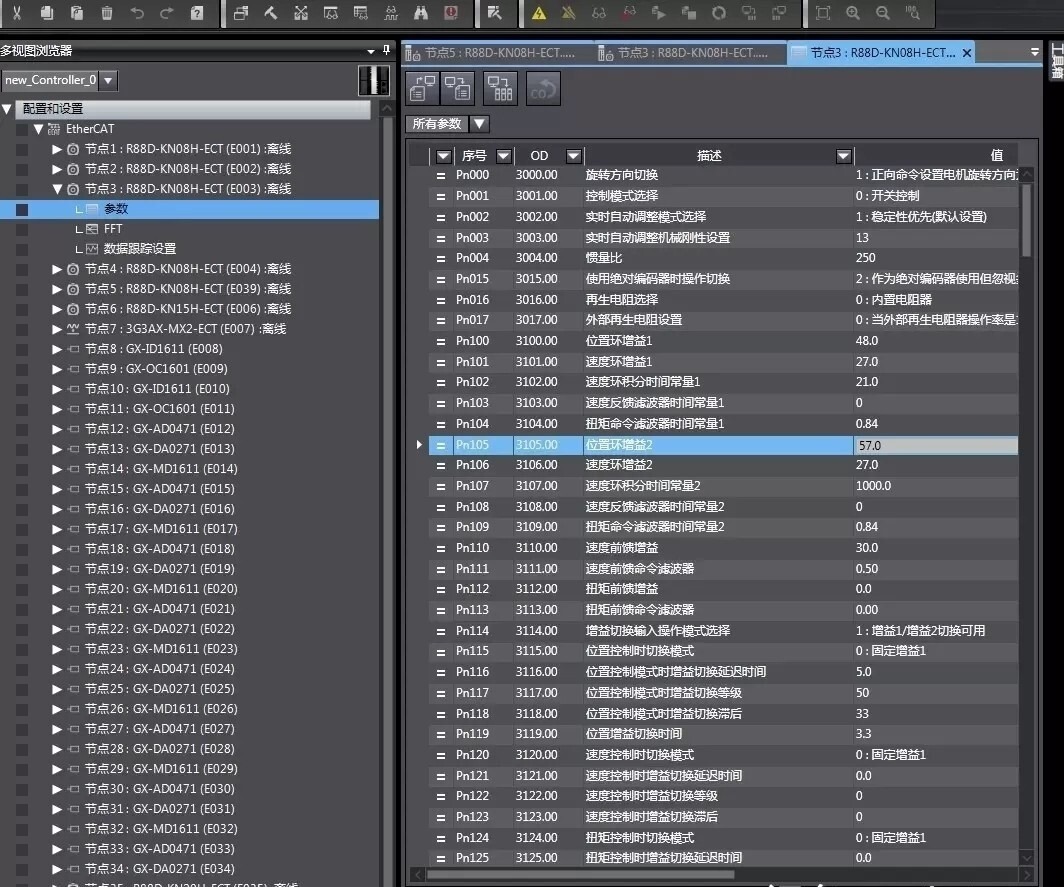Edit the Pn105 value field 57.0

pos(936,445)
